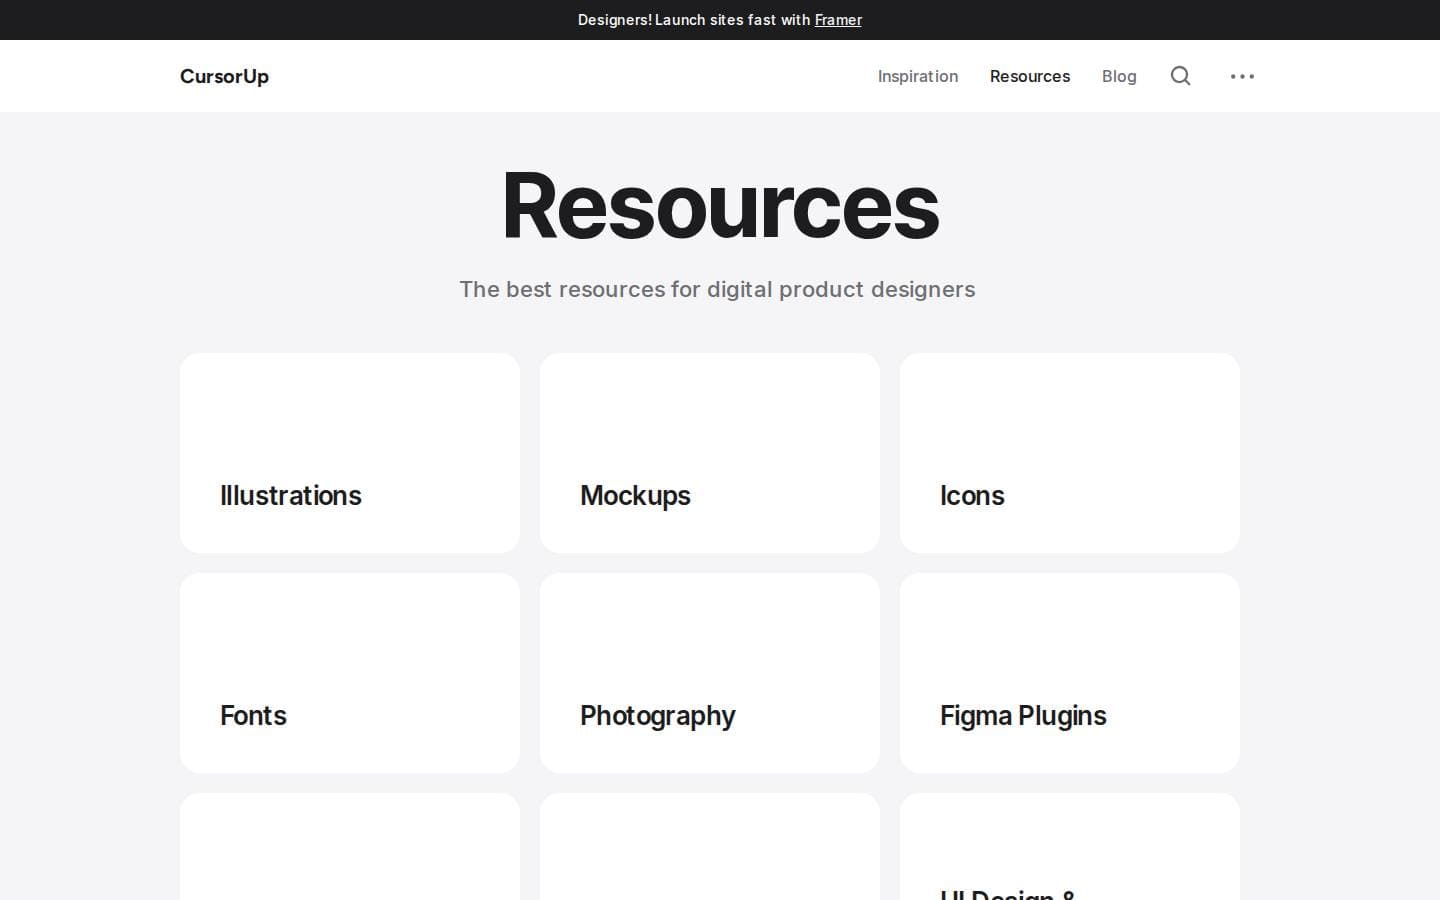Click the Illustrations card title text
The image size is (1440, 900).
291,496
